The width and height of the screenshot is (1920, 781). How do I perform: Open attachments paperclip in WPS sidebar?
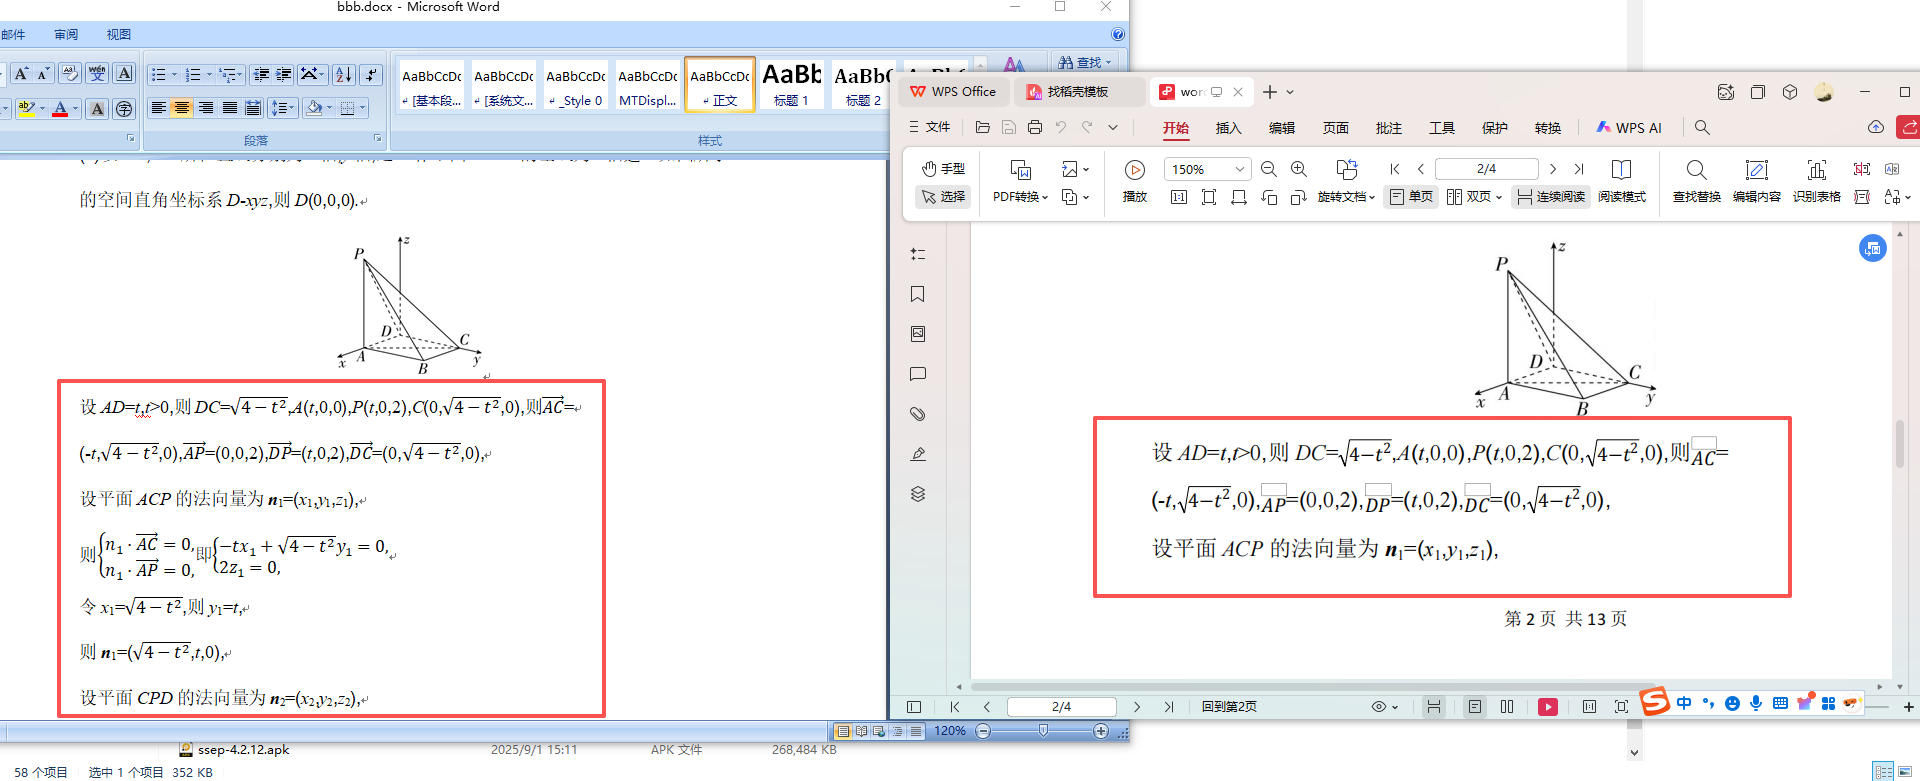click(918, 414)
